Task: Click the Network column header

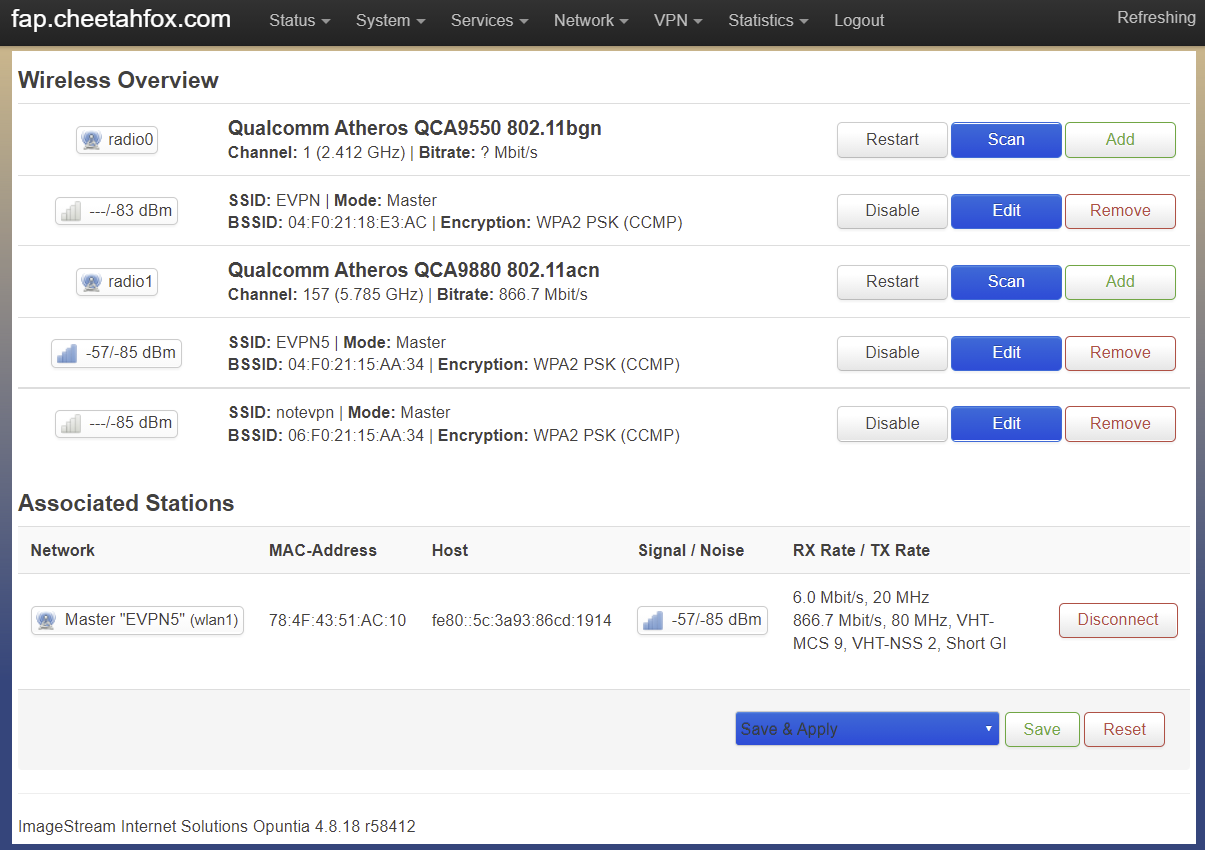Action: 63,550
